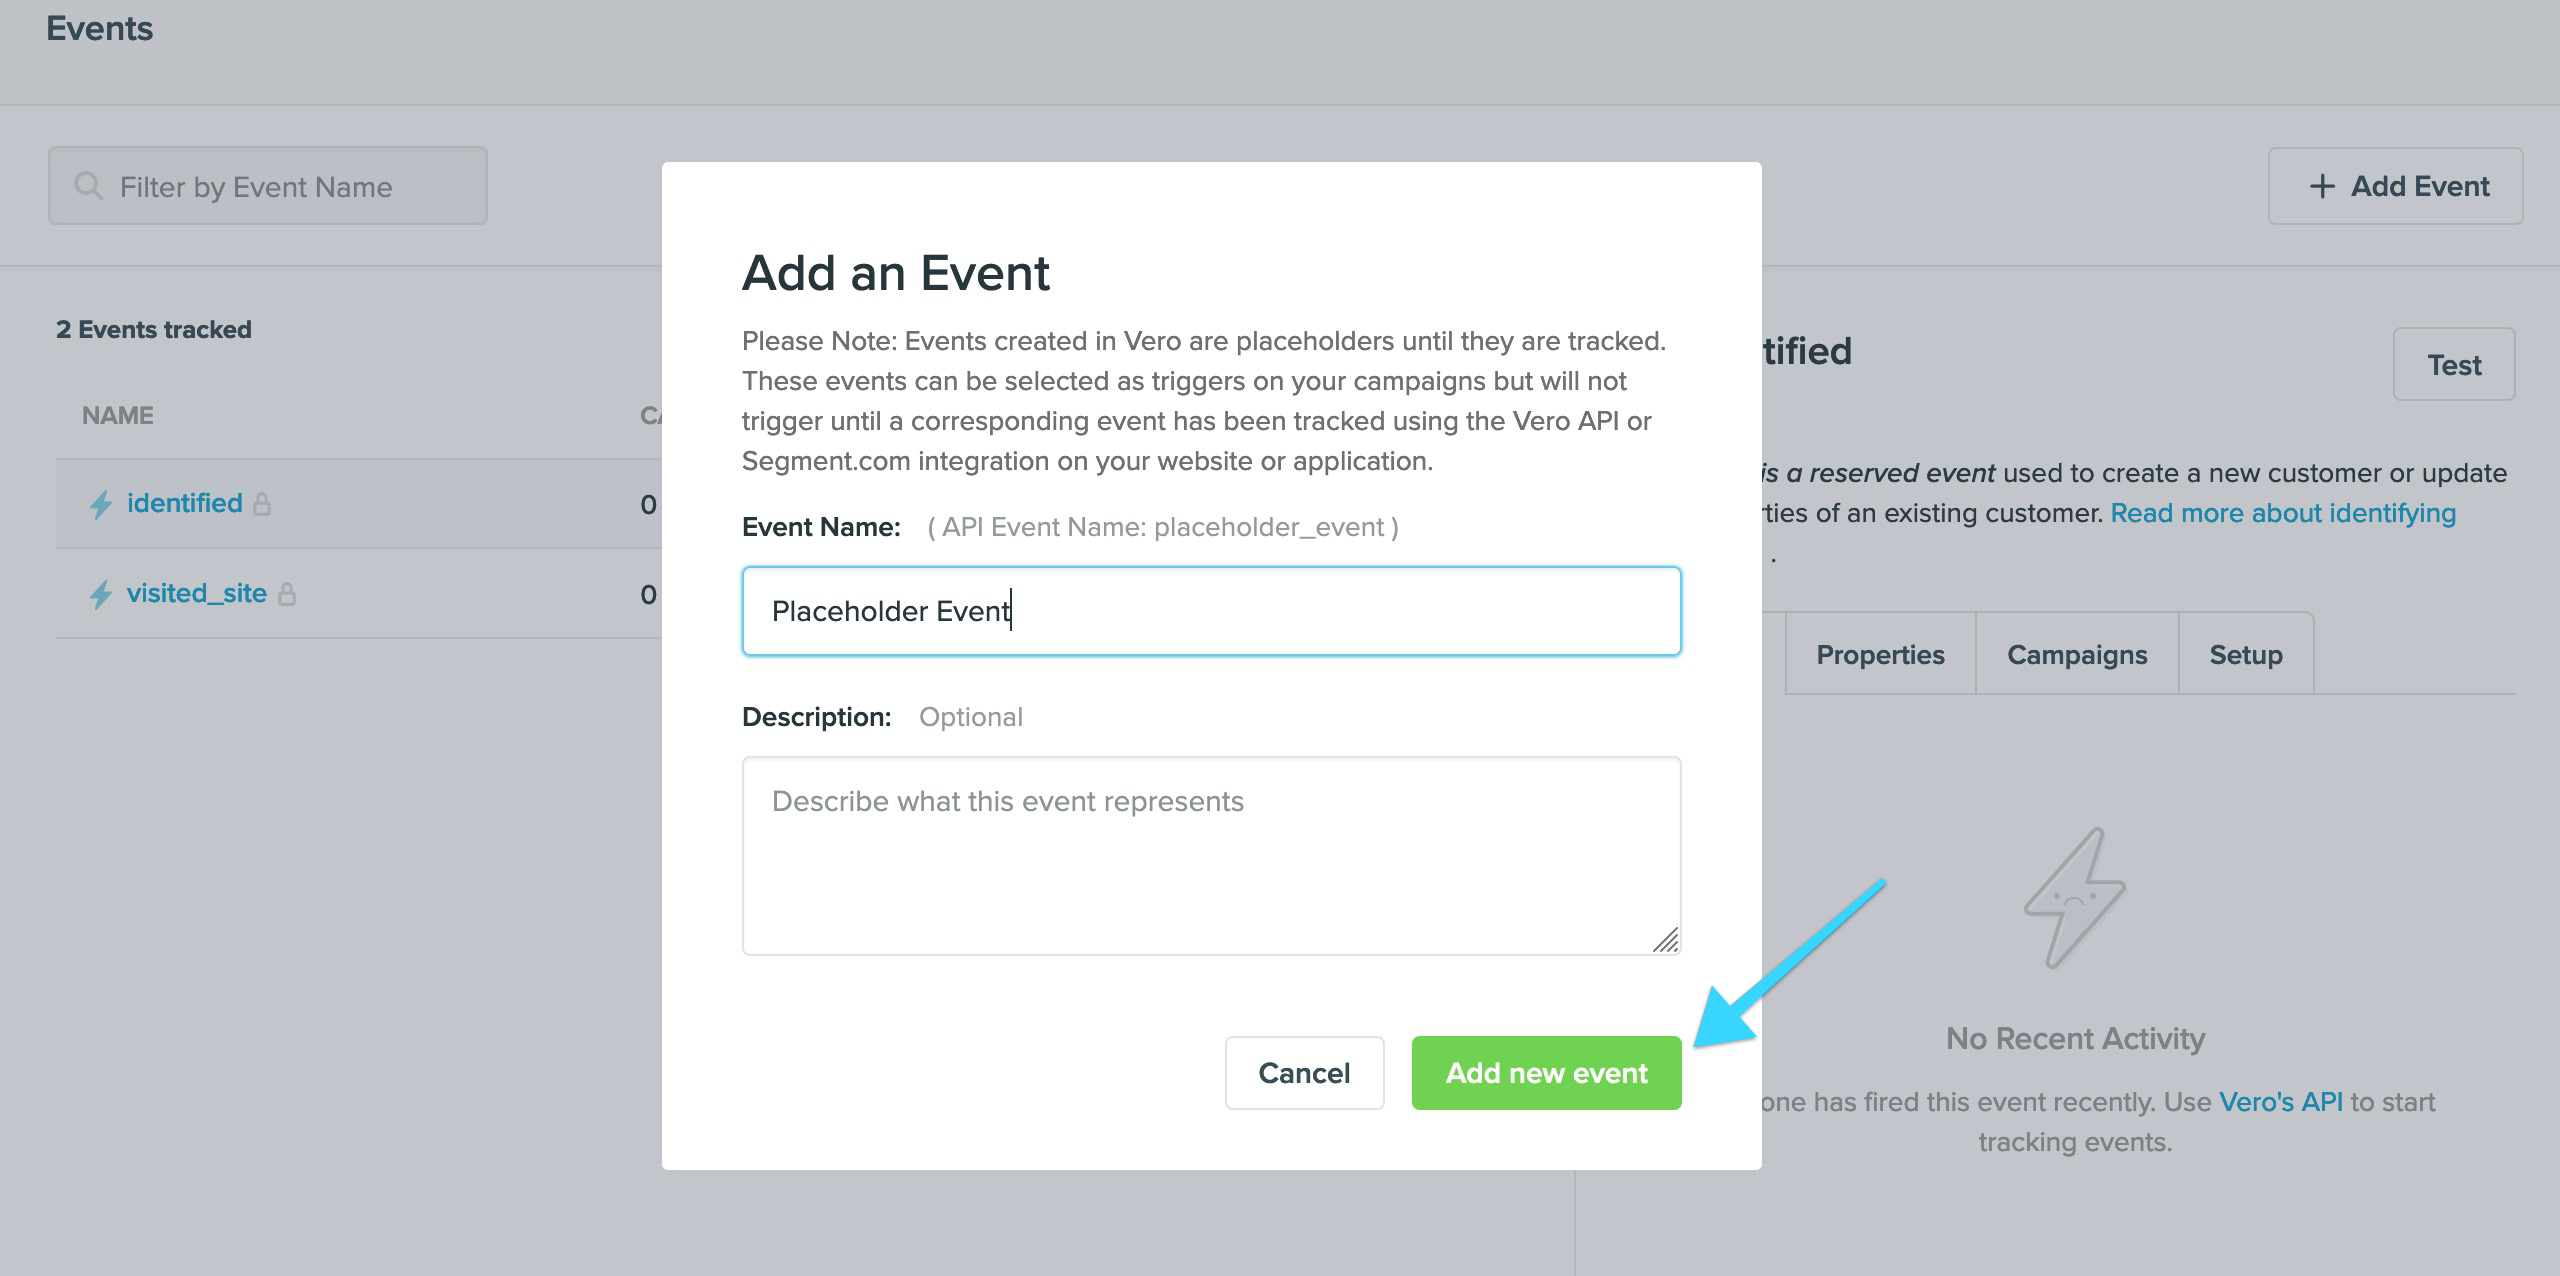Screen dimensions: 2560x1276
Task: Click the lock icon next to visited_site
Action: coord(289,593)
